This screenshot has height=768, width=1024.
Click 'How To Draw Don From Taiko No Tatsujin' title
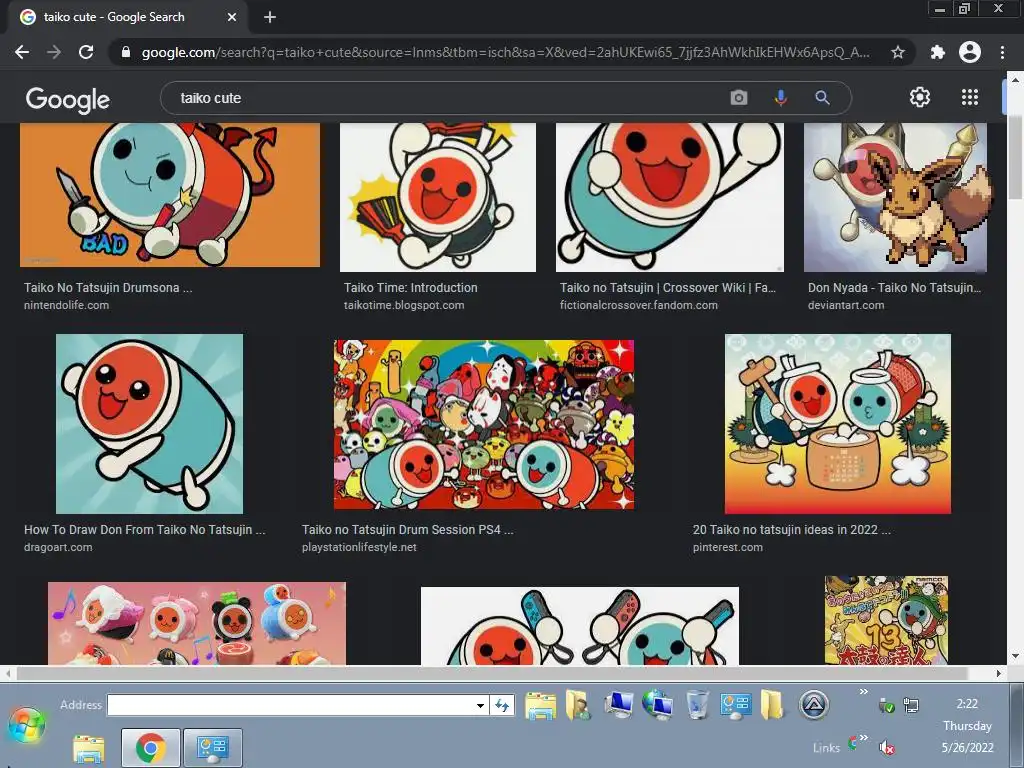pyautogui.click(x=145, y=530)
